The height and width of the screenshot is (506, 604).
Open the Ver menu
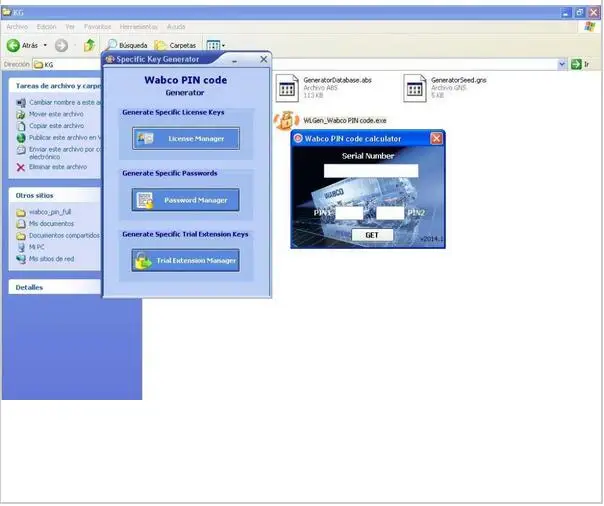[x=70, y=27]
